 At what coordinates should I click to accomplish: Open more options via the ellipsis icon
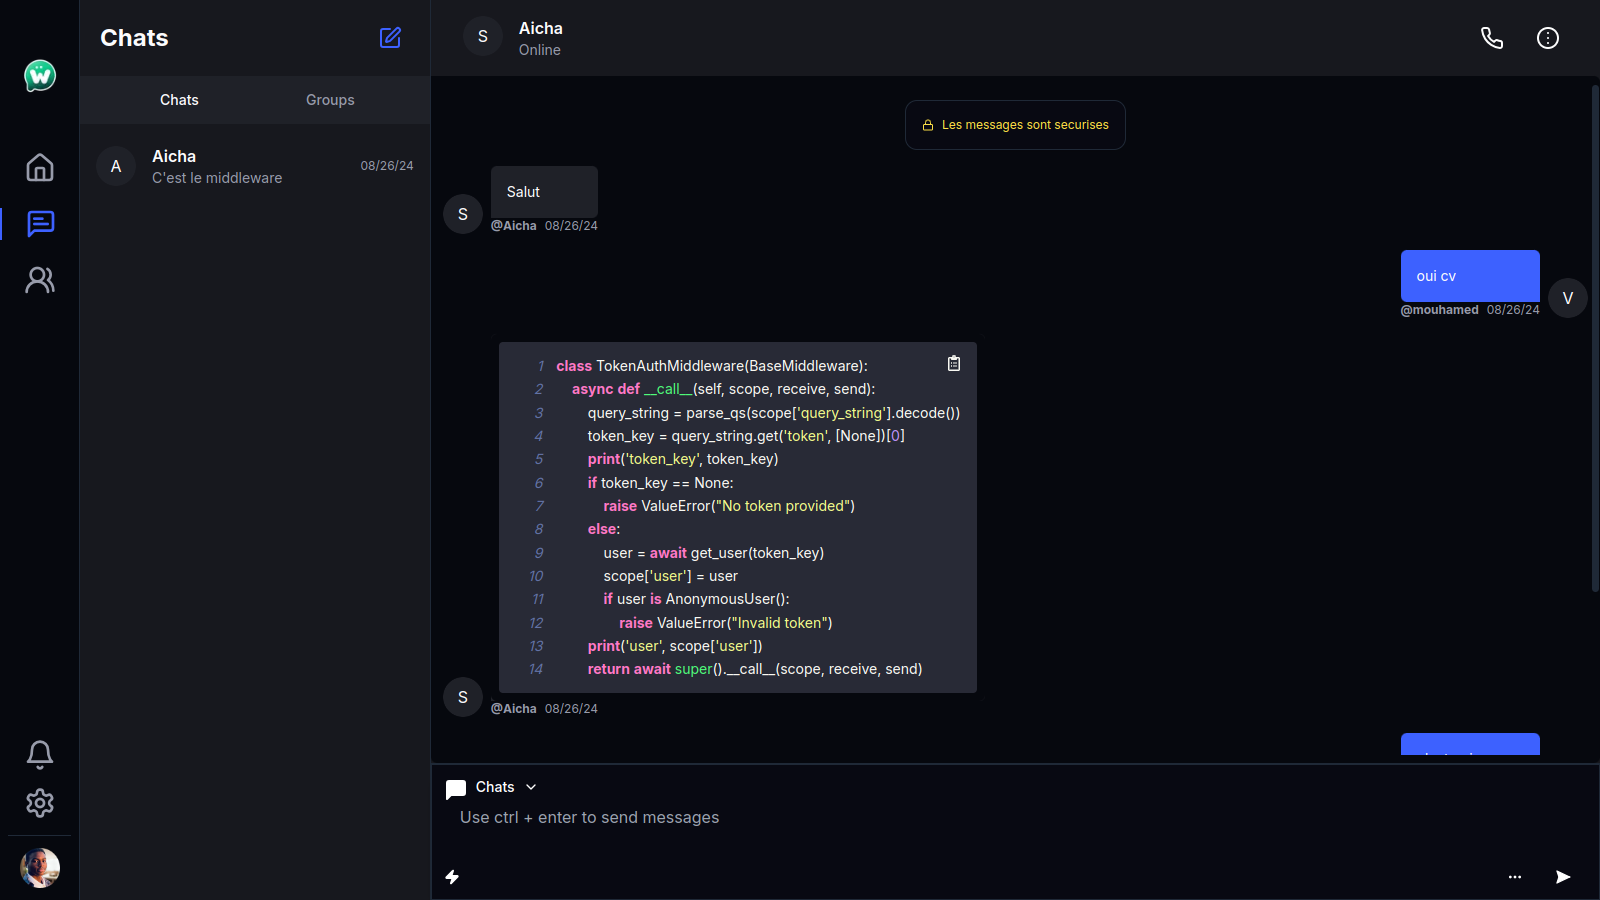tap(1515, 877)
